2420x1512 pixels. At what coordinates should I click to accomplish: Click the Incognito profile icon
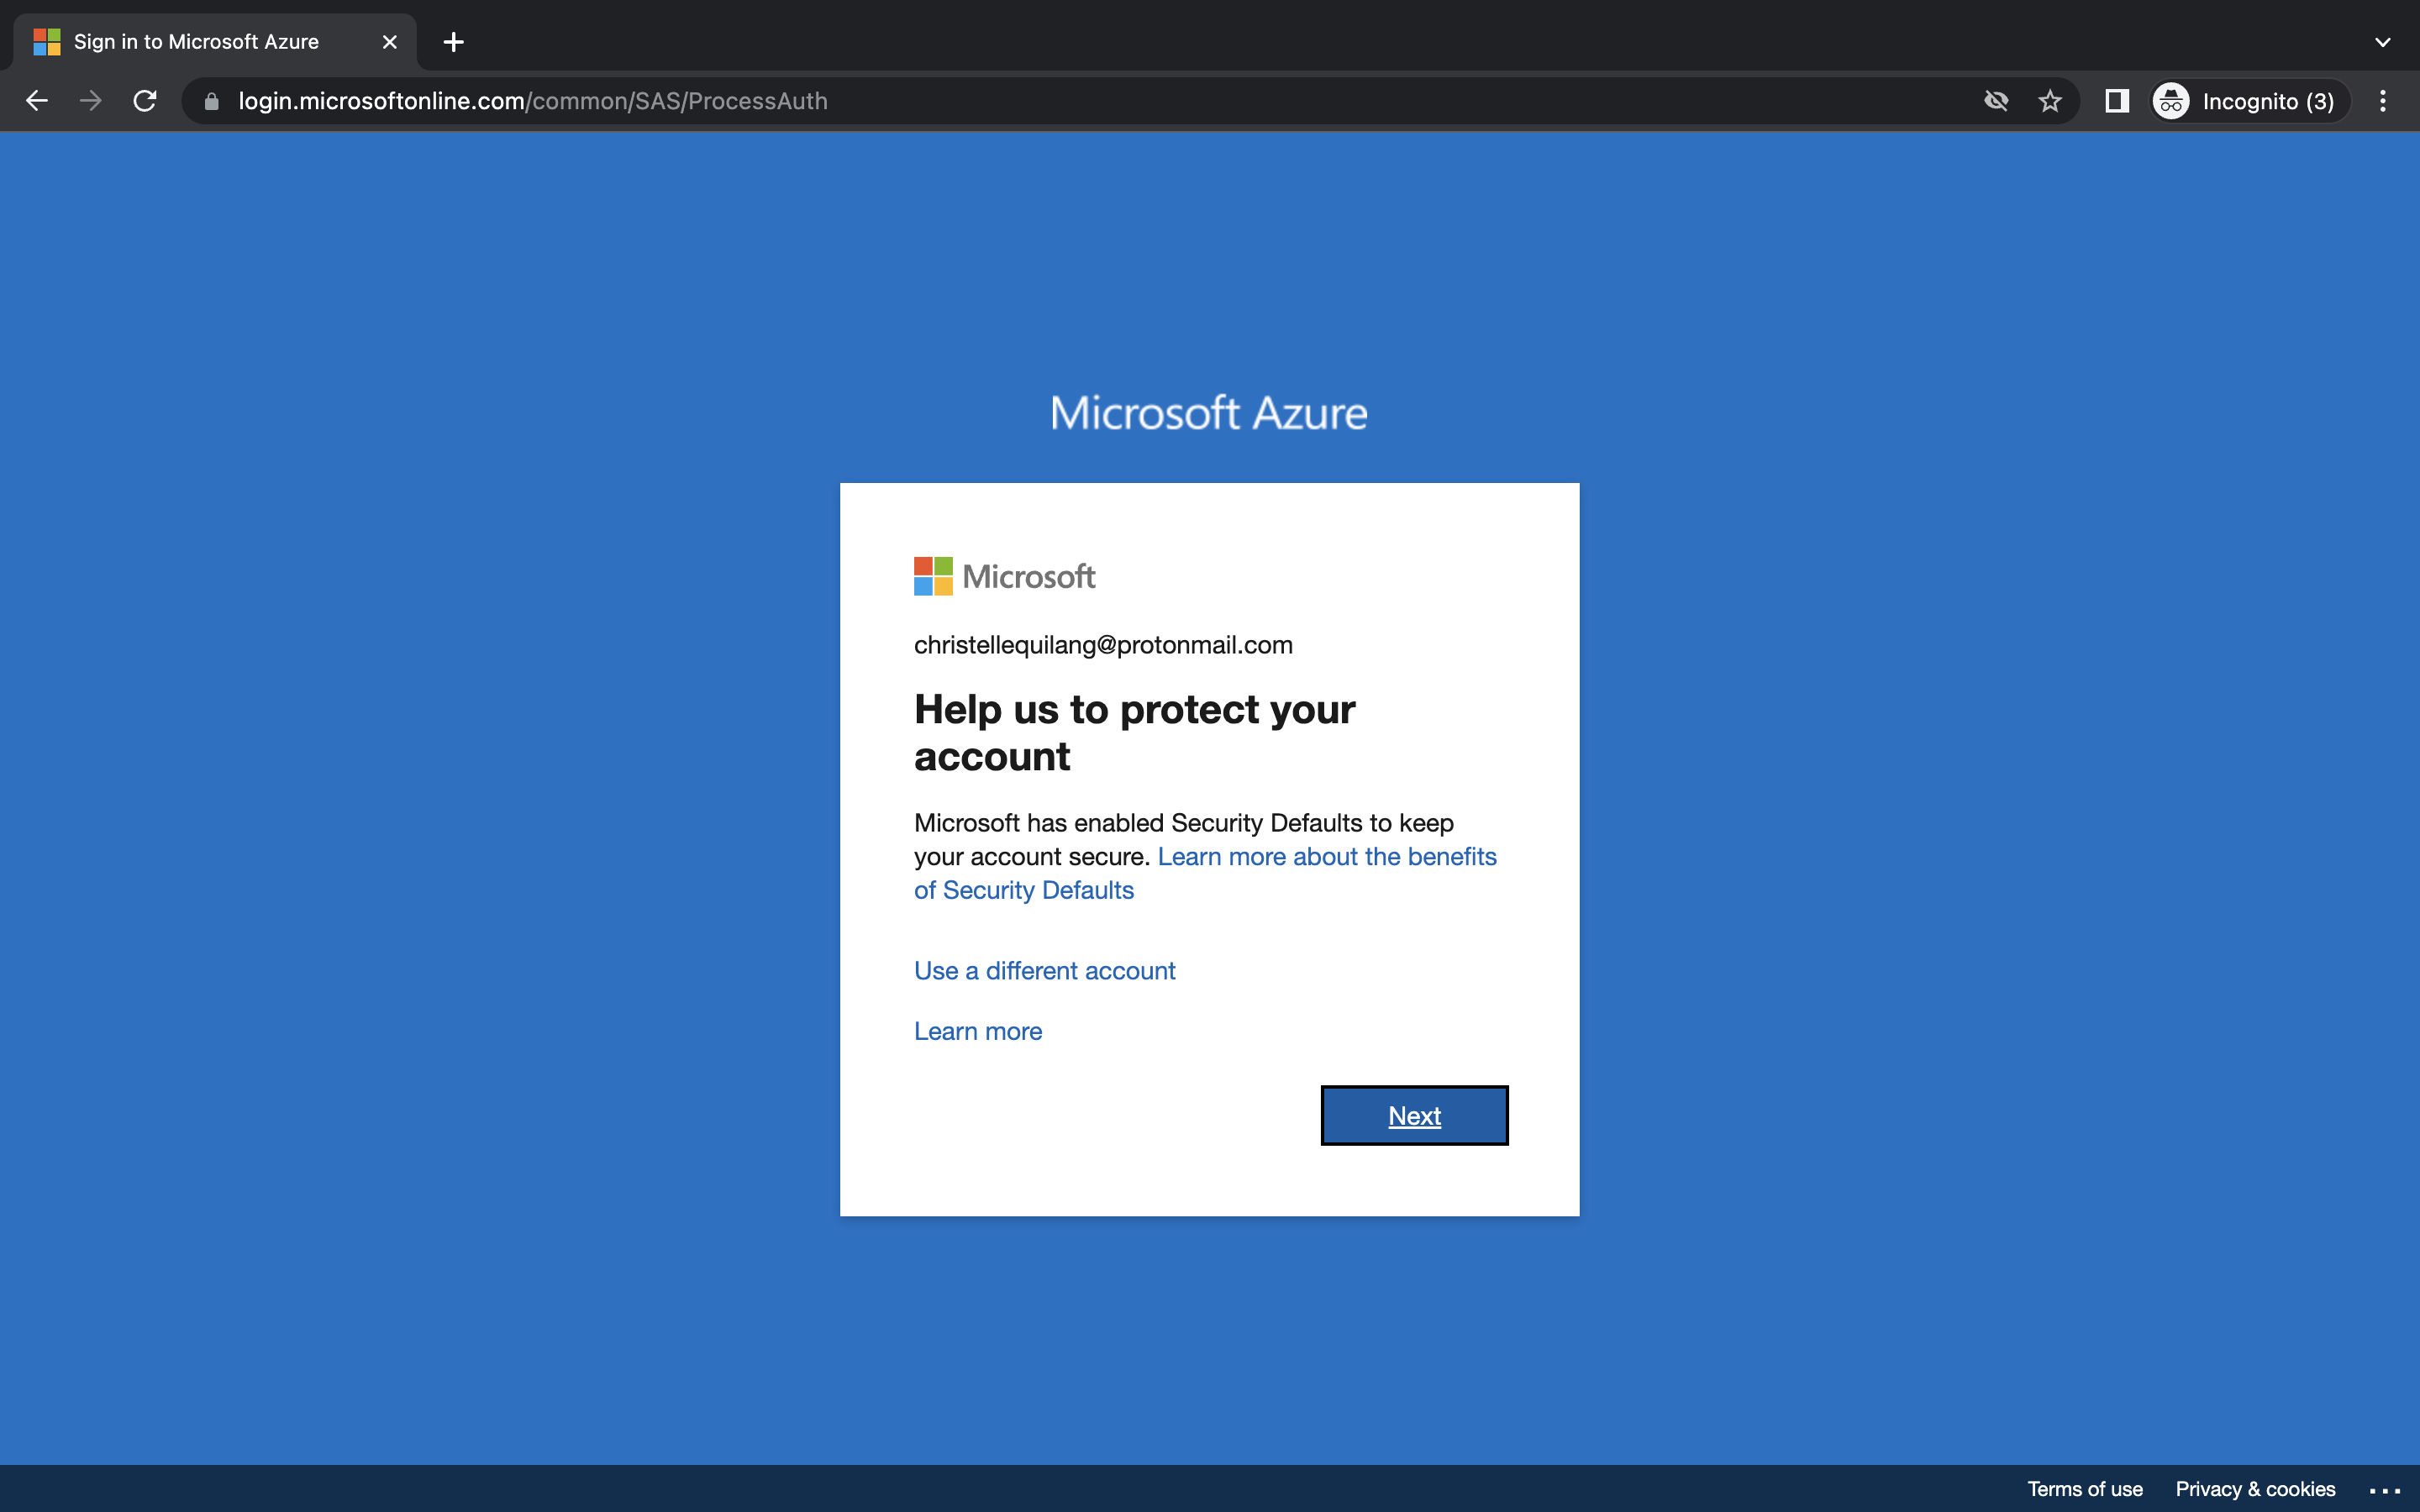pos(2170,100)
